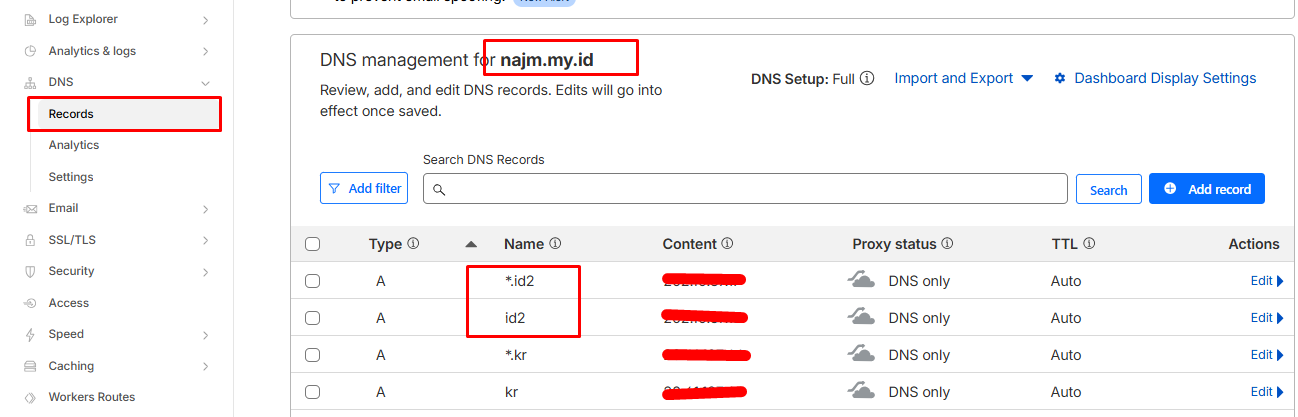
Task: Sort records by the Name column header
Action: [524, 244]
